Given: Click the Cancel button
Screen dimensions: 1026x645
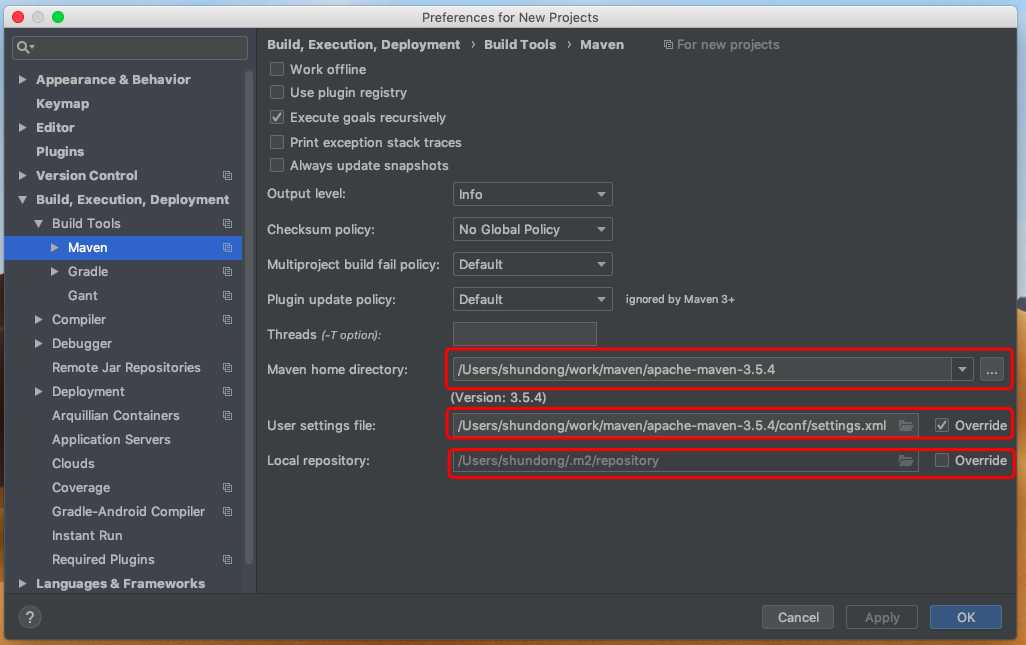Looking at the screenshot, I should coord(798,617).
